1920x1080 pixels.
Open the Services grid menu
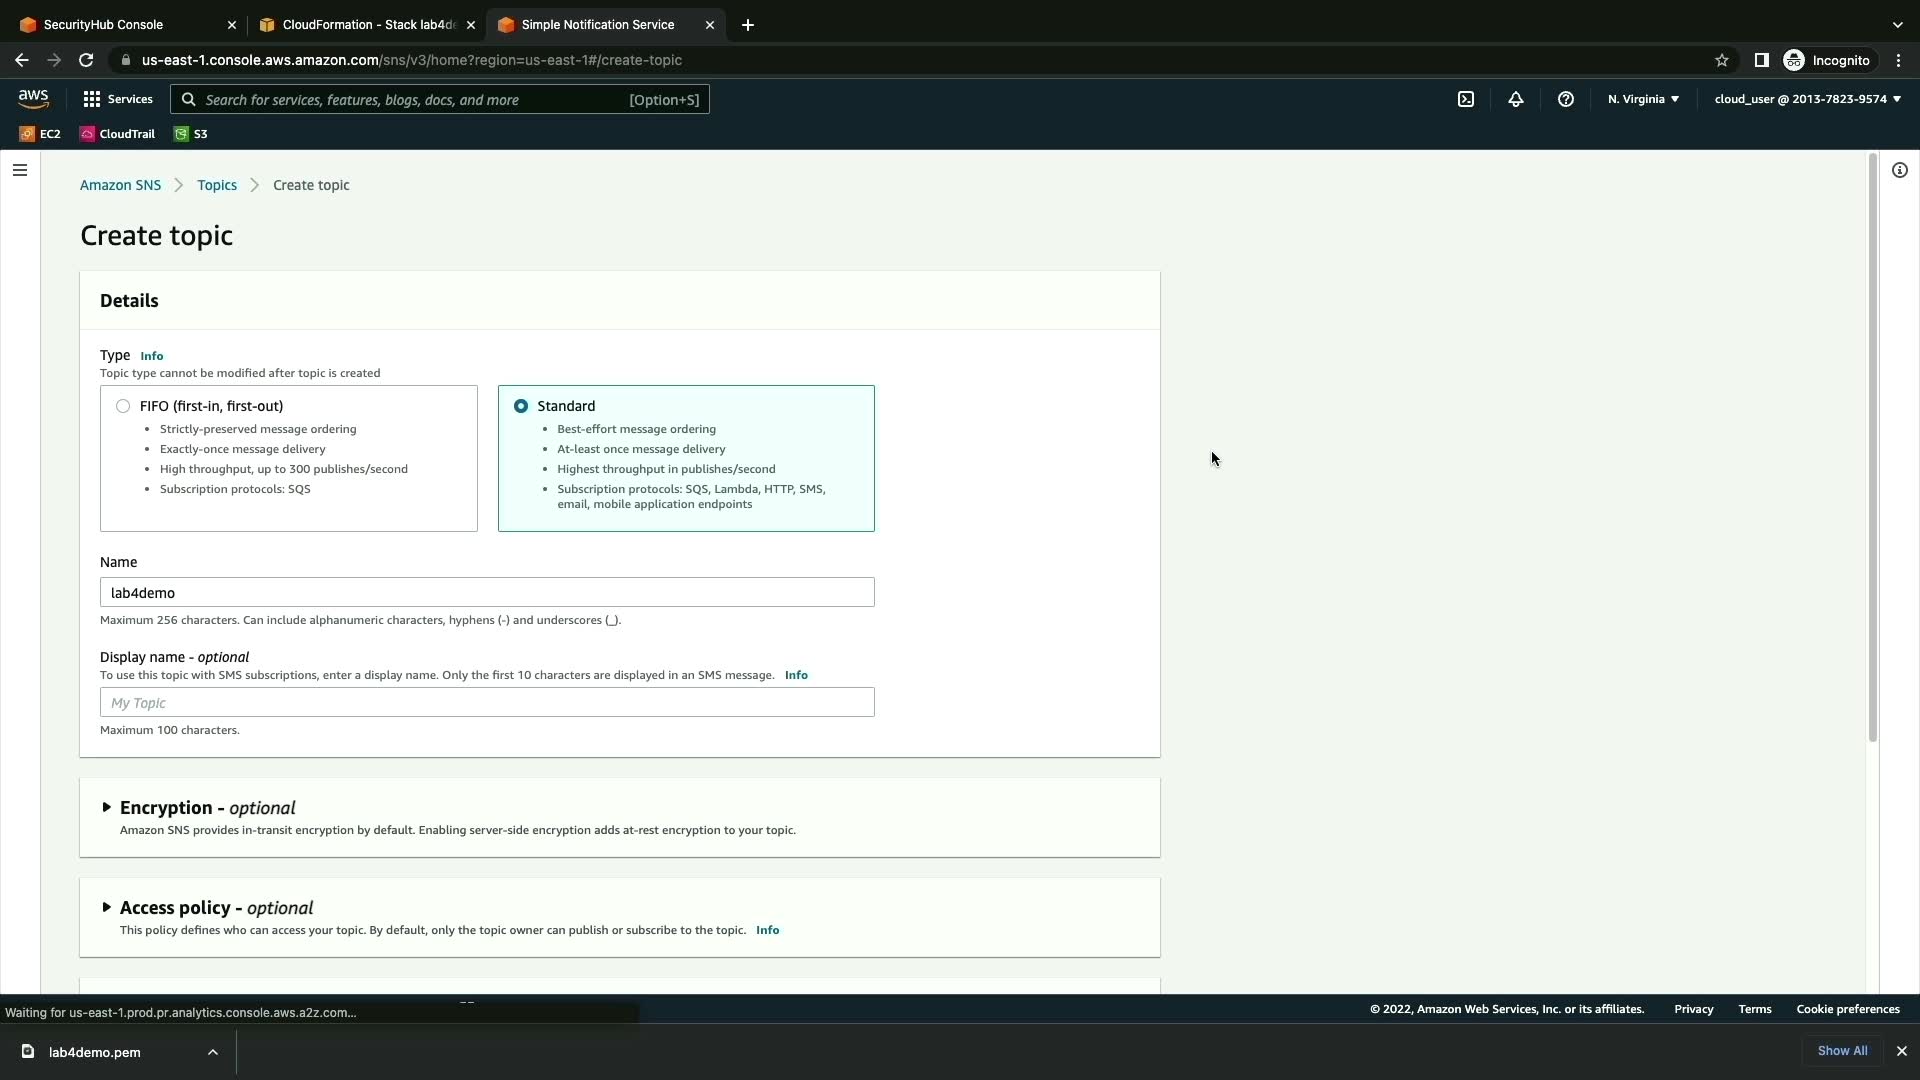point(118,99)
